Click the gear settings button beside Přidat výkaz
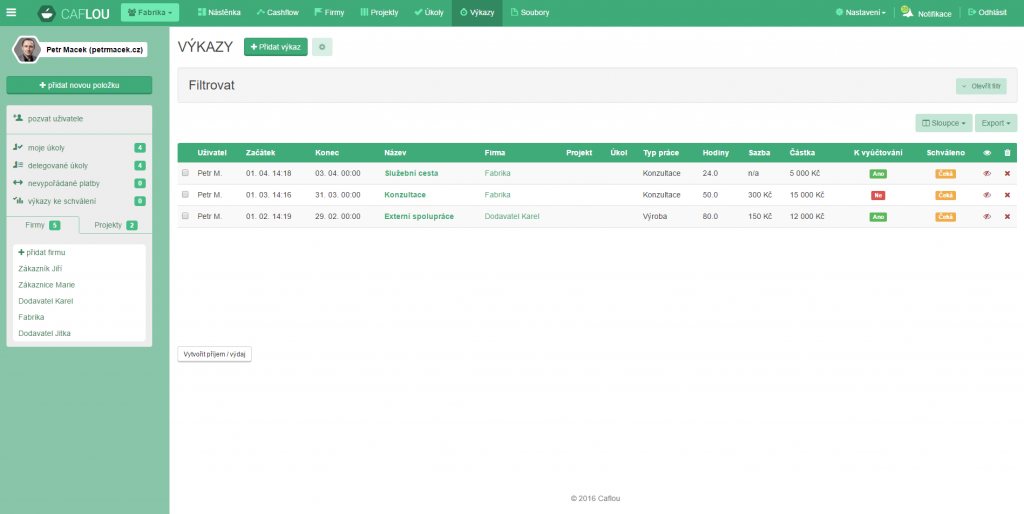This screenshot has height=514, width=1024. pos(322,47)
